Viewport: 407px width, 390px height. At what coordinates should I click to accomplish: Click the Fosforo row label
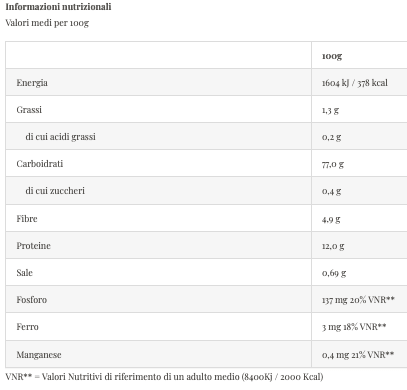[32, 300]
